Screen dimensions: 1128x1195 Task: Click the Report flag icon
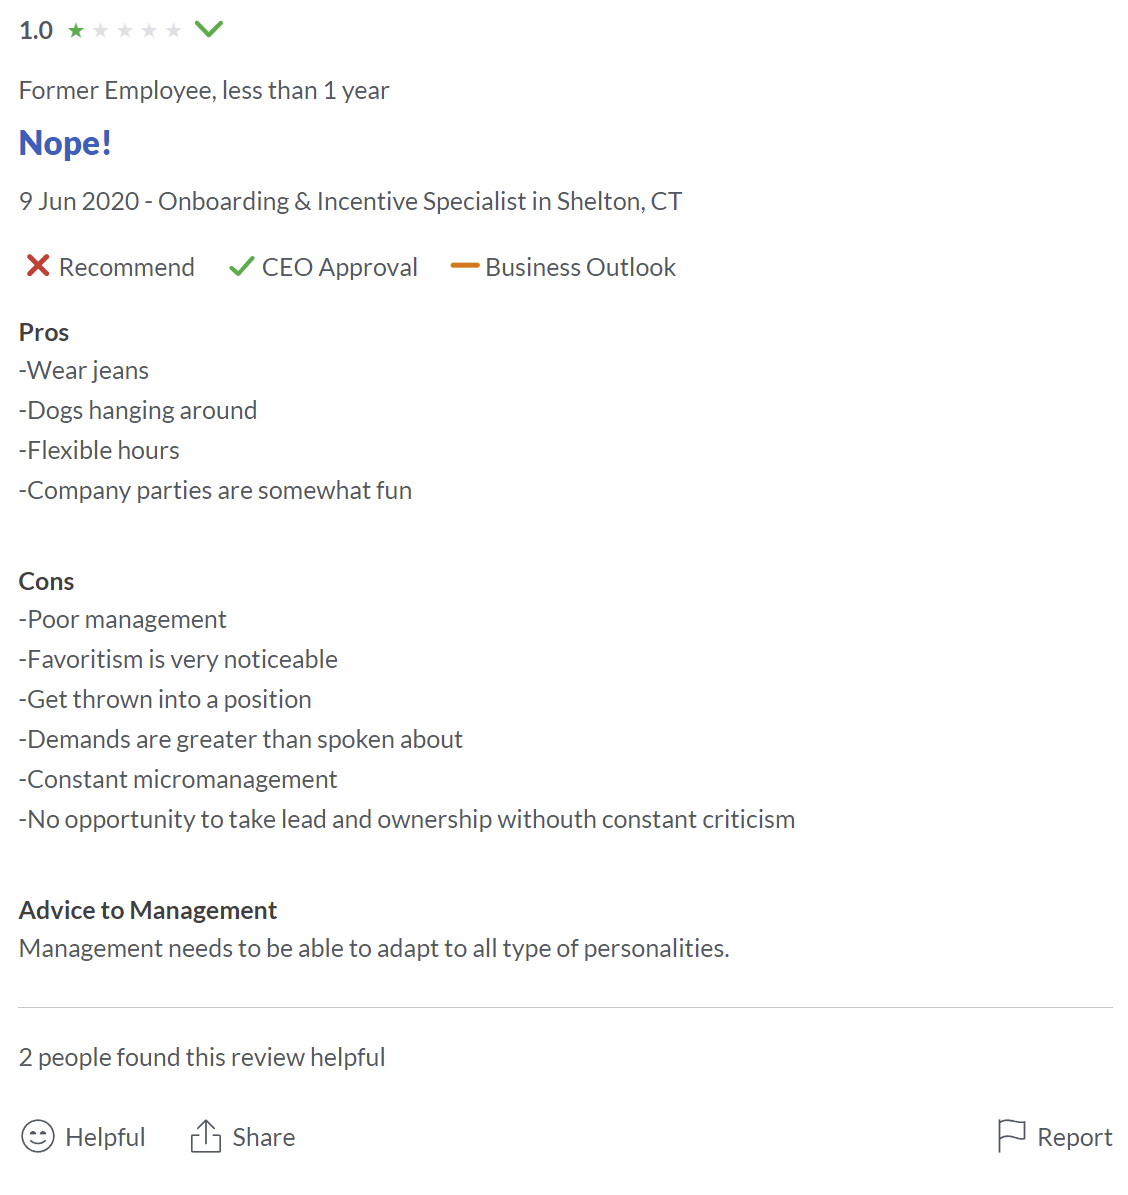click(x=1011, y=1136)
